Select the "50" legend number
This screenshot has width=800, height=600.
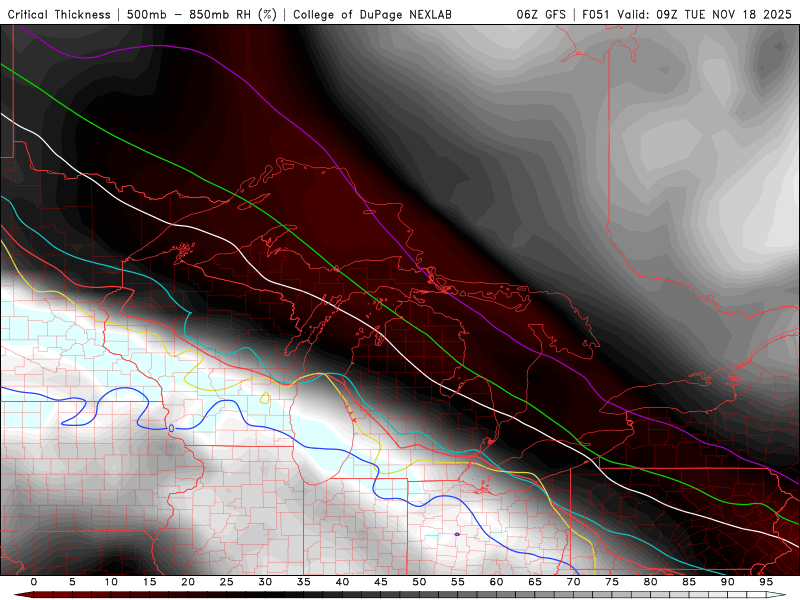(419, 582)
